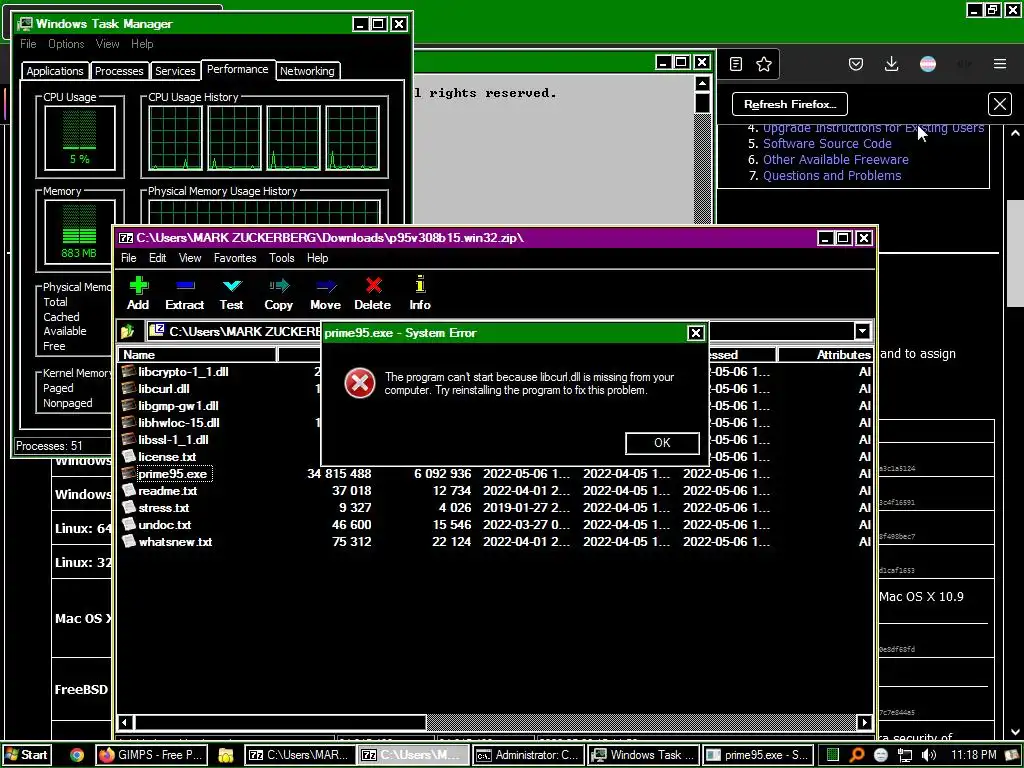Click the console window's scroll-up arrow
1024x768 pixels.
702,84
